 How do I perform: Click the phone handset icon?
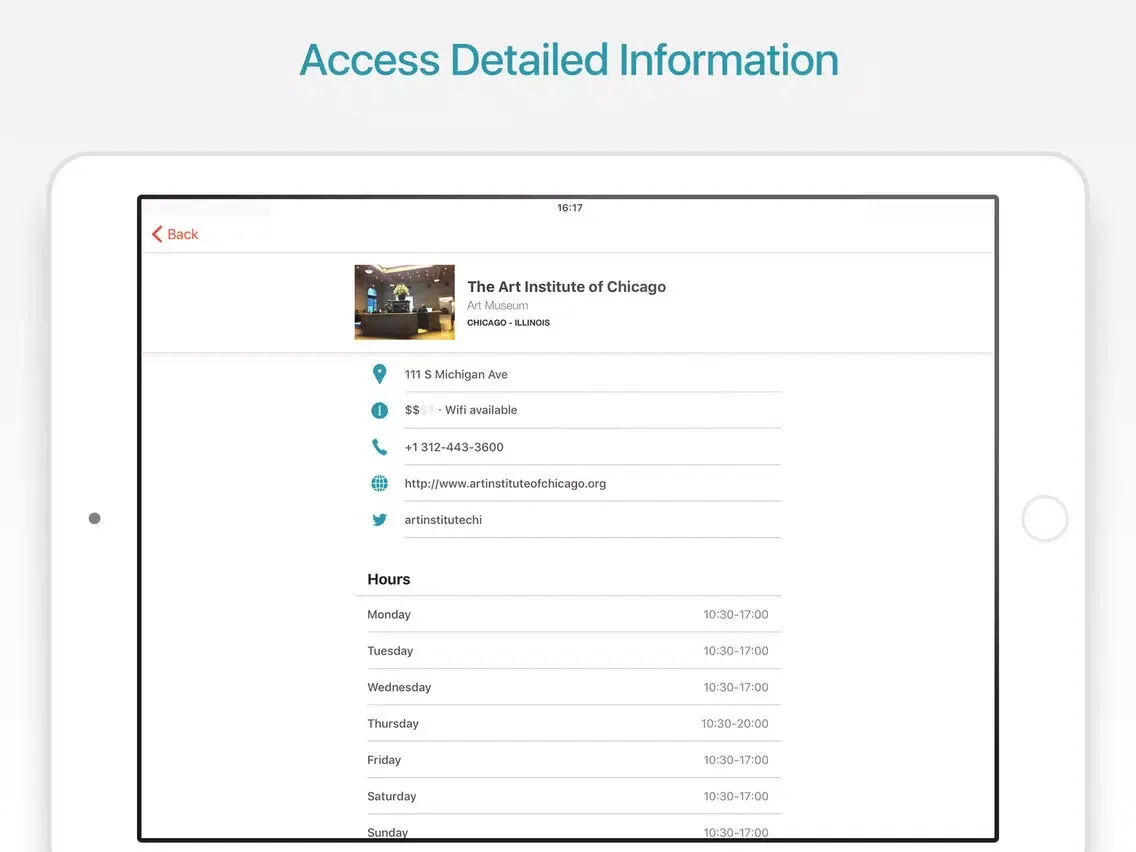tap(379, 447)
